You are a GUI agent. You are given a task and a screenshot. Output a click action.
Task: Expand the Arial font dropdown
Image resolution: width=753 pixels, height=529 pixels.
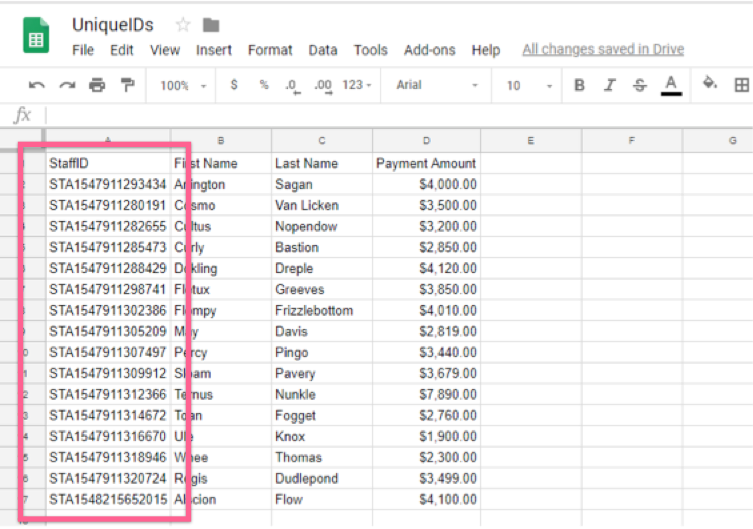(x=437, y=86)
